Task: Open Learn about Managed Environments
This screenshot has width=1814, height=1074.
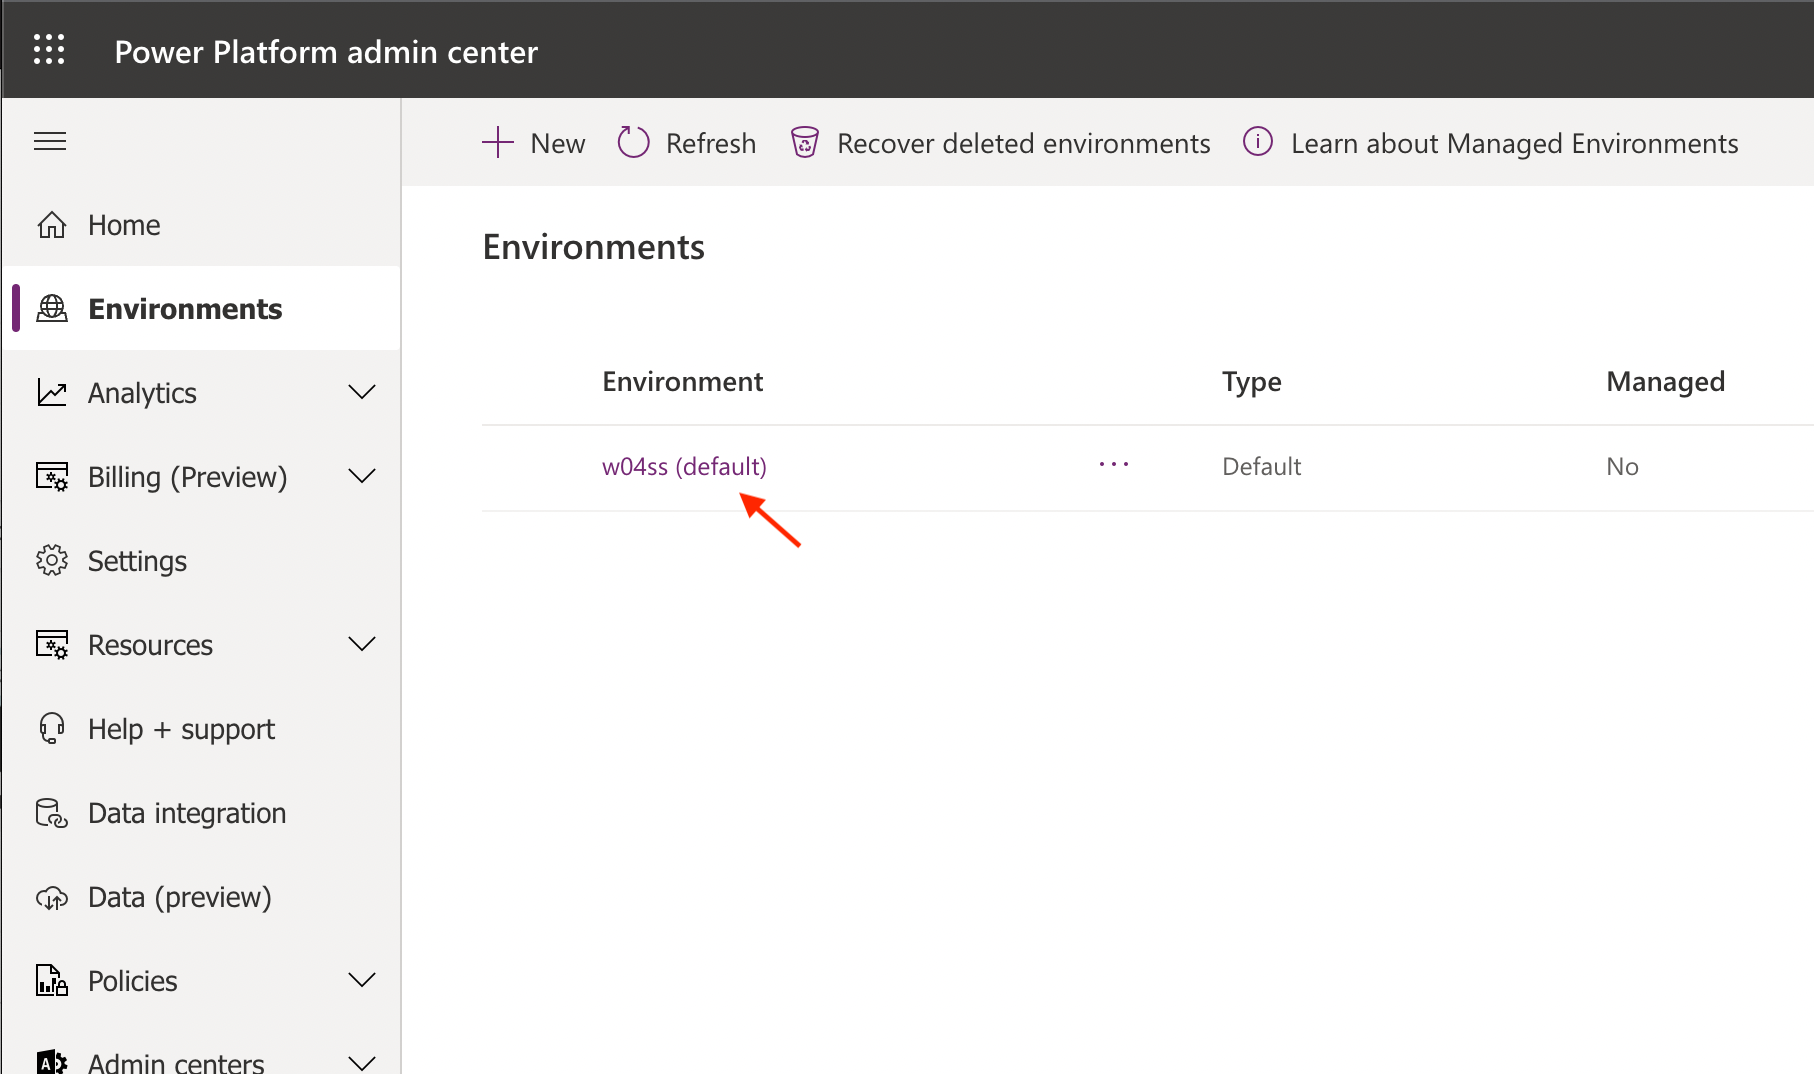Action: [x=1513, y=143]
